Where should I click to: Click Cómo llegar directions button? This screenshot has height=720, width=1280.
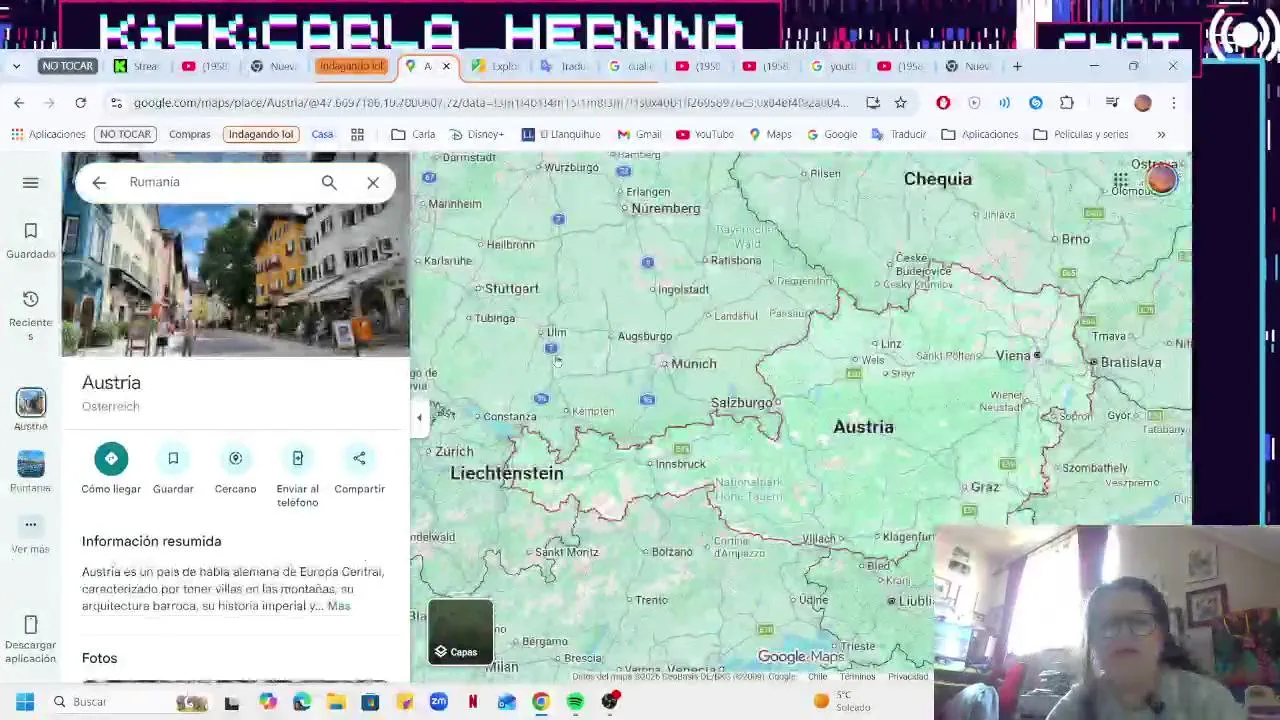(x=111, y=469)
